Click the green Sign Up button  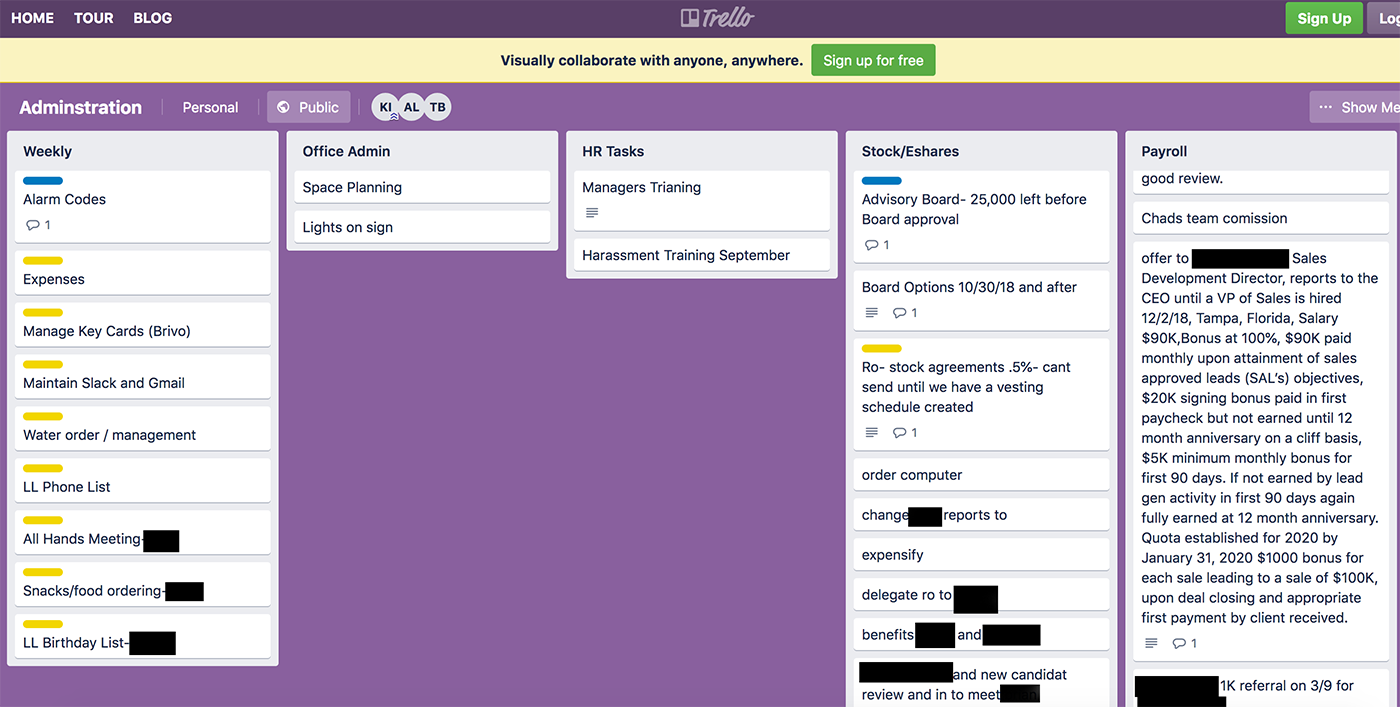point(1324,18)
